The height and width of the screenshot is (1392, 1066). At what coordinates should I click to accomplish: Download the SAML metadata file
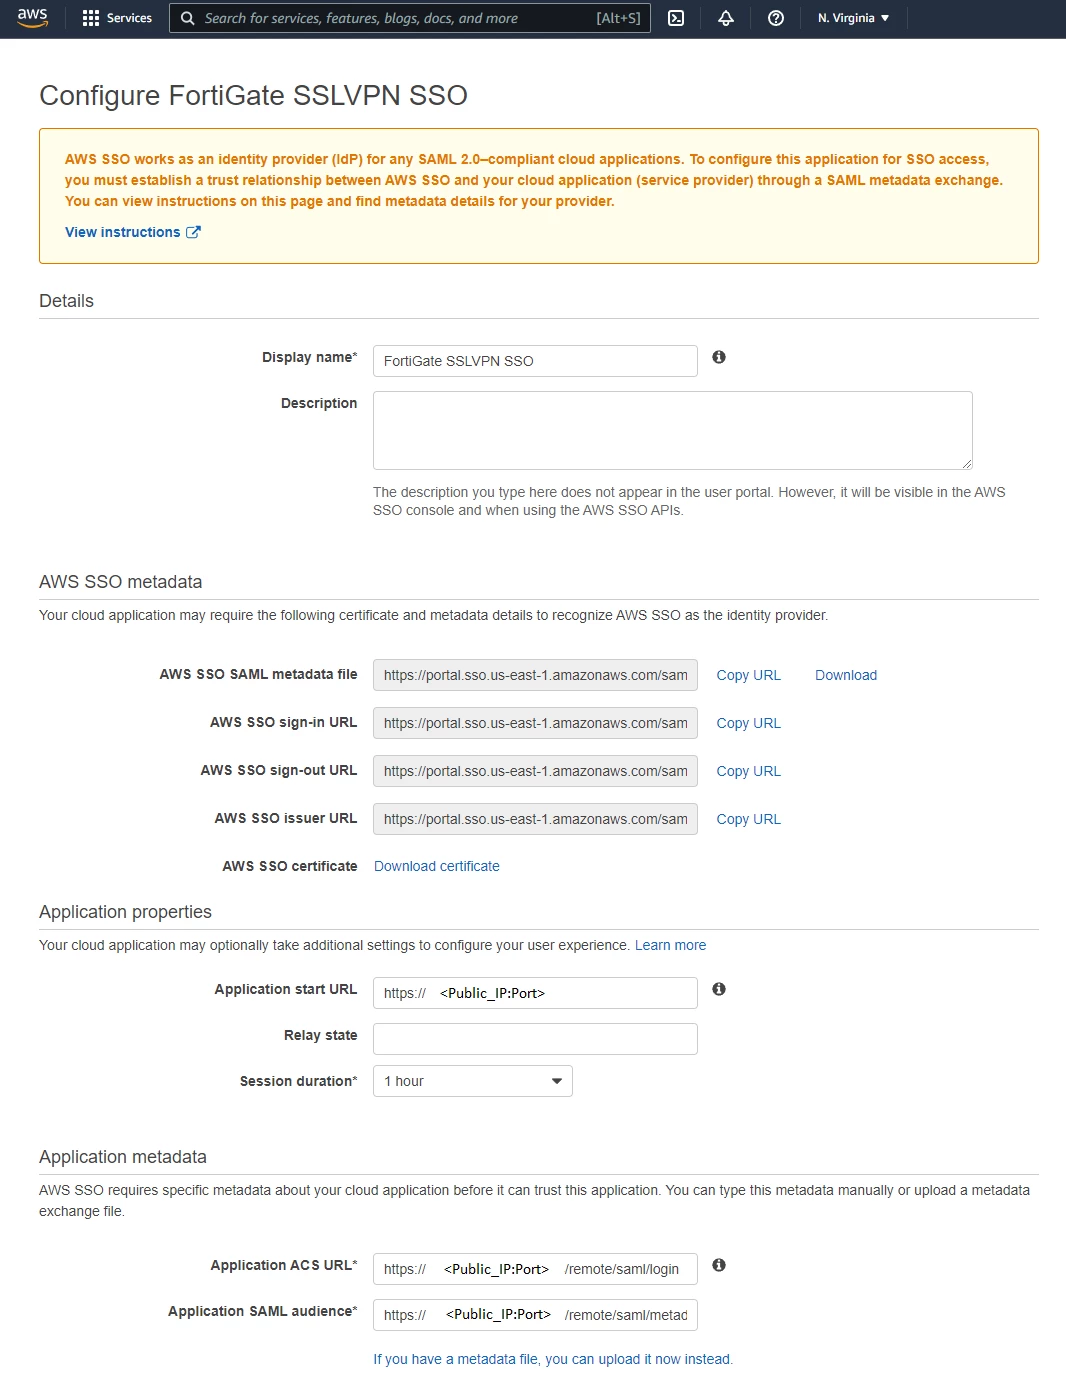846,675
